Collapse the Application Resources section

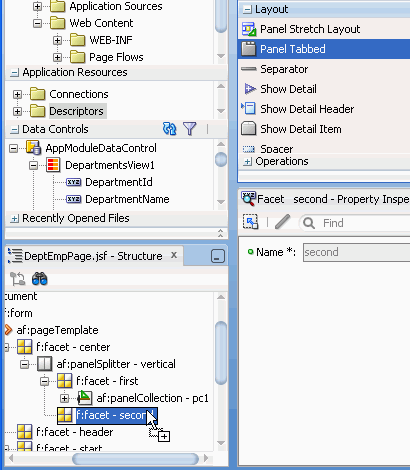(x=14, y=72)
